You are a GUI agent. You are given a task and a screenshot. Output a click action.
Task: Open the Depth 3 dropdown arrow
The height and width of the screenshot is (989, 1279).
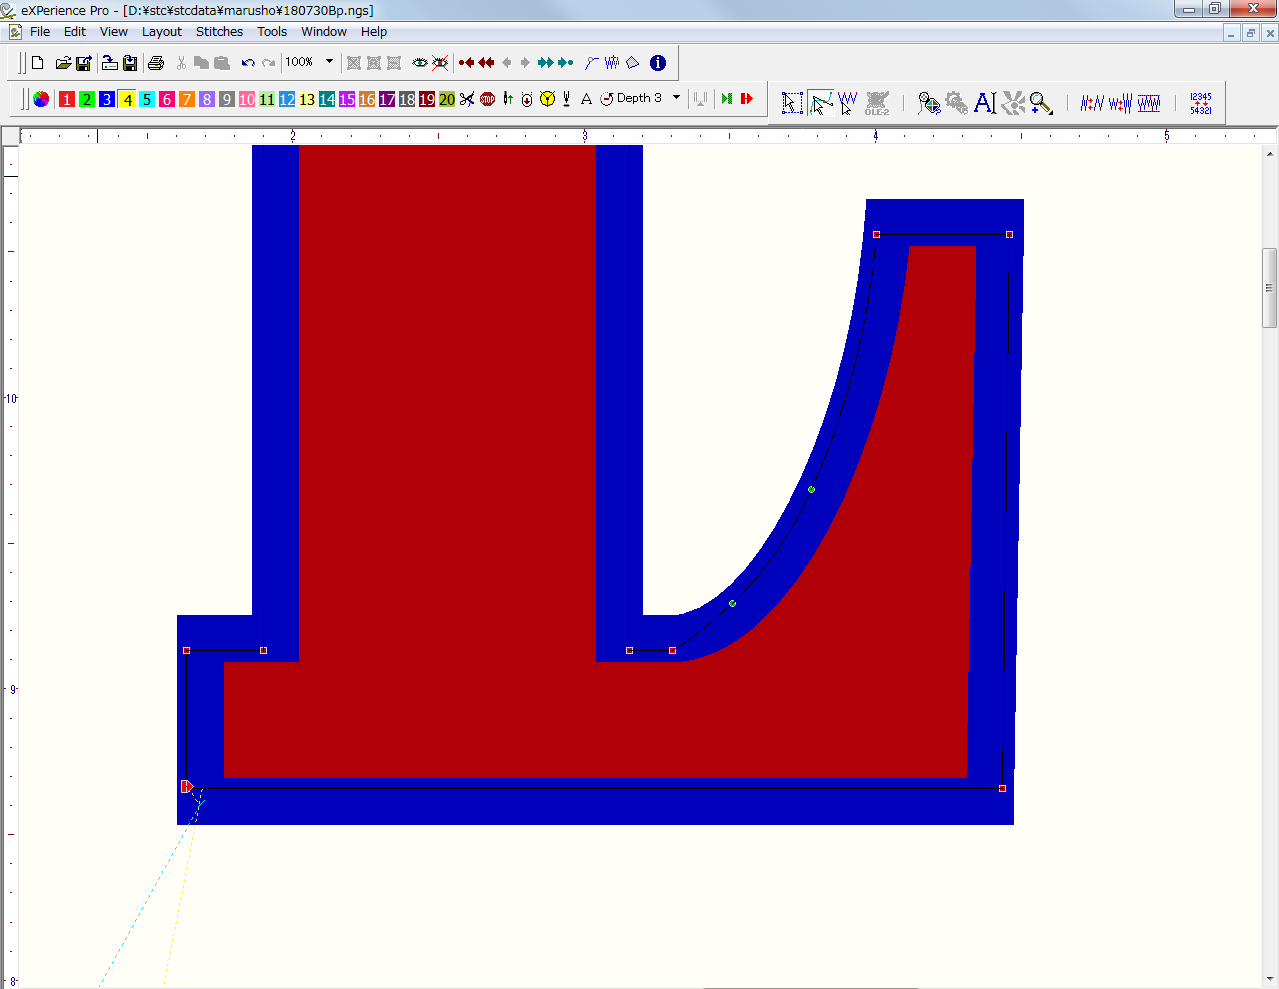click(x=676, y=98)
